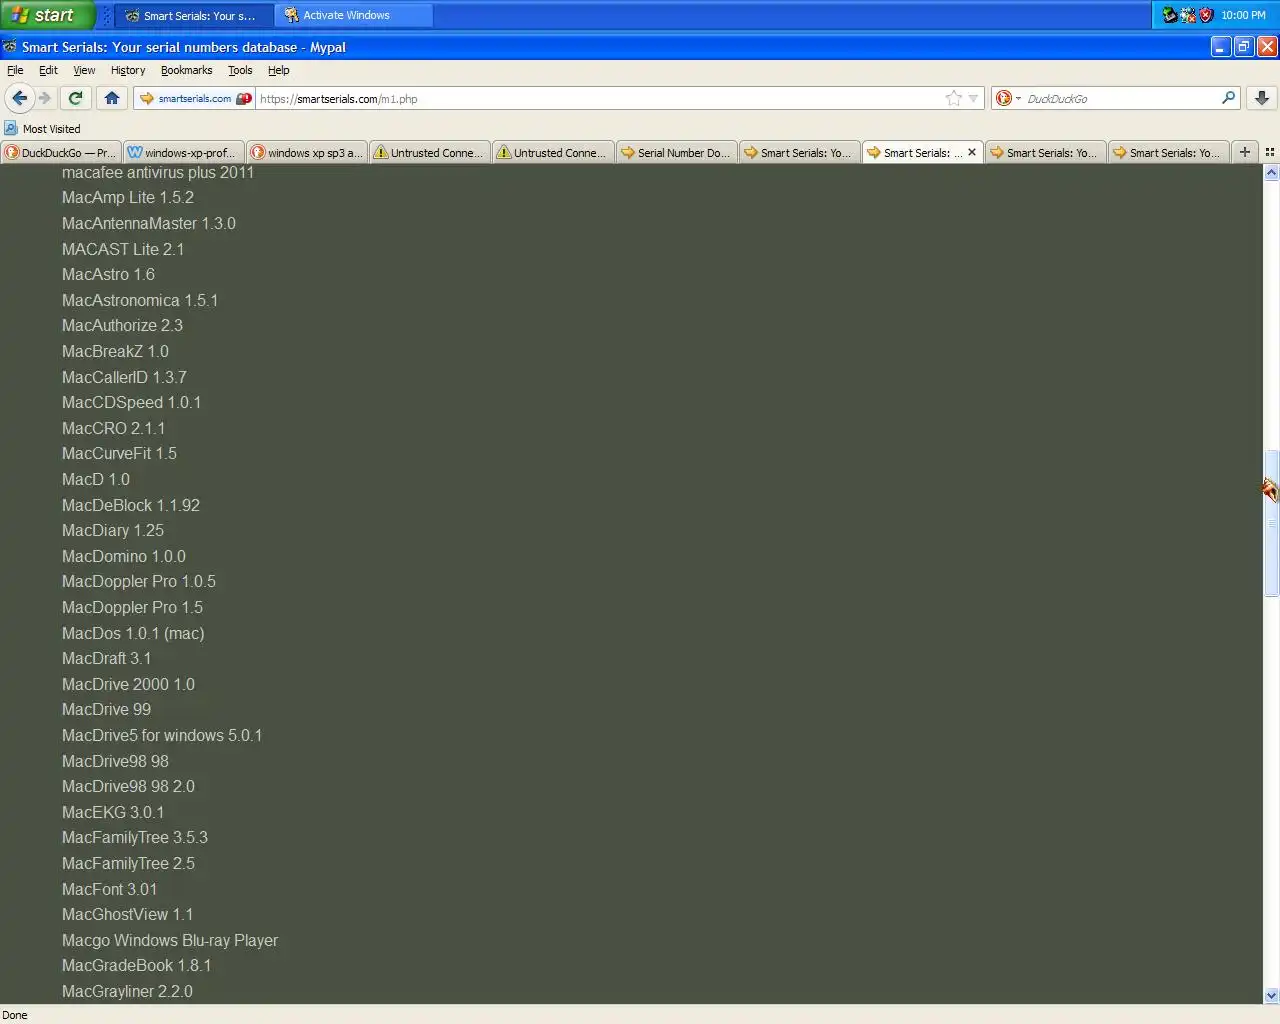Open the View menu

coord(84,70)
